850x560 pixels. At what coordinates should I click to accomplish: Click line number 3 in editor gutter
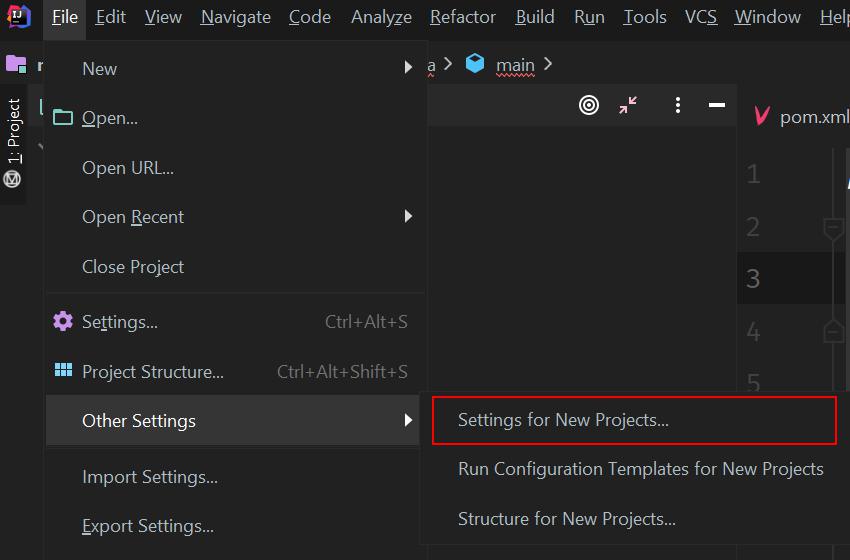click(753, 279)
